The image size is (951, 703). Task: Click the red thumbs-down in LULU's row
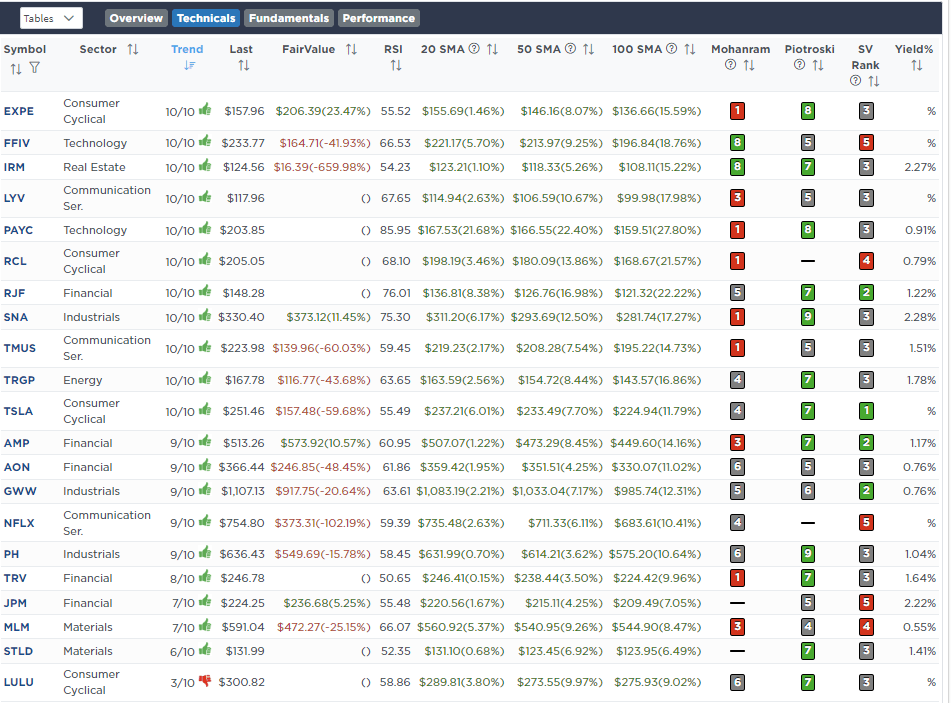coord(207,682)
